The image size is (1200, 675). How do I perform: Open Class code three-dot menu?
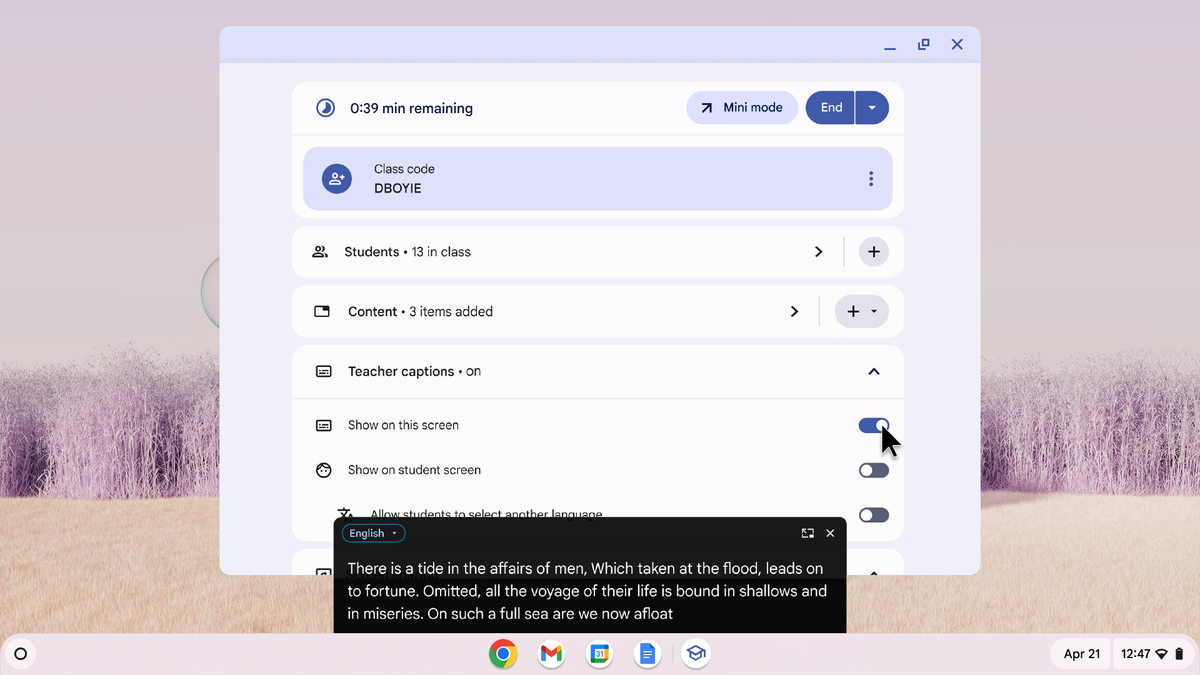point(871,179)
